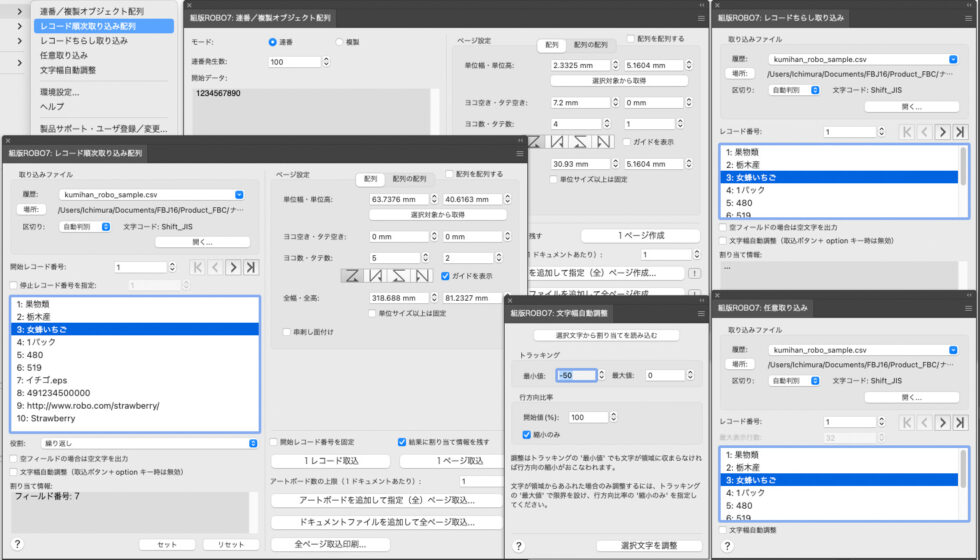Viewport: 980px width, 560px height.
Task: Jump to last record in the レコード順次取り込み配列 panel
Action: click(x=252, y=267)
